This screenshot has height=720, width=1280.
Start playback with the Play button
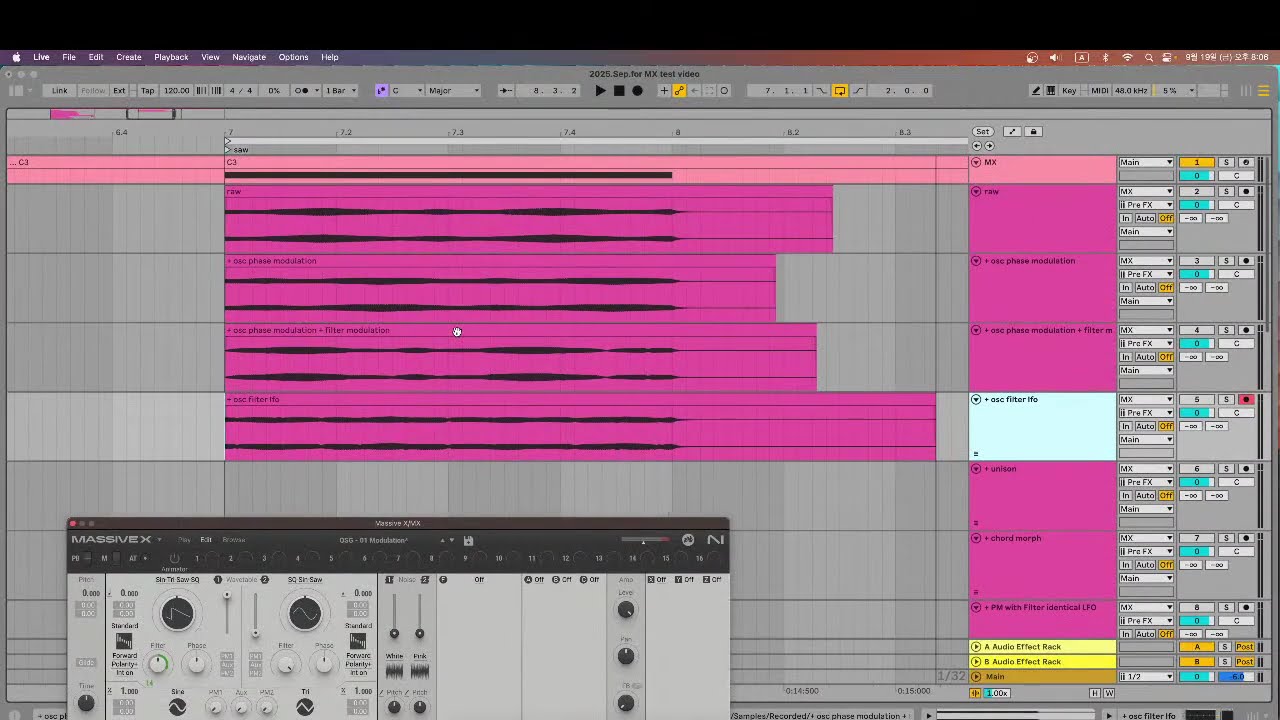pyautogui.click(x=600, y=91)
